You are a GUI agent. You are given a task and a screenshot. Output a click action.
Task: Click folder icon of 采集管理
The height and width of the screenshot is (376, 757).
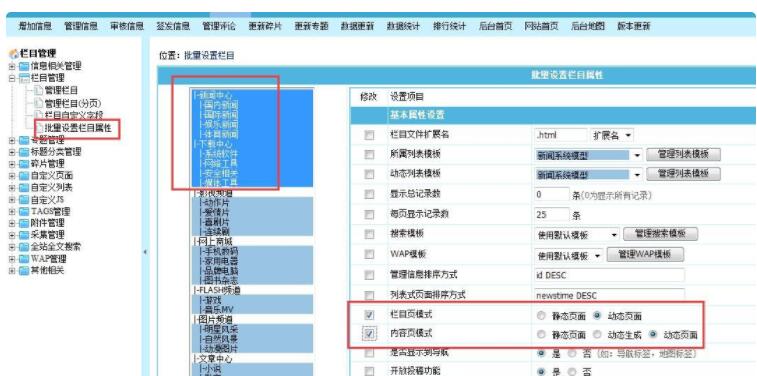(24, 235)
